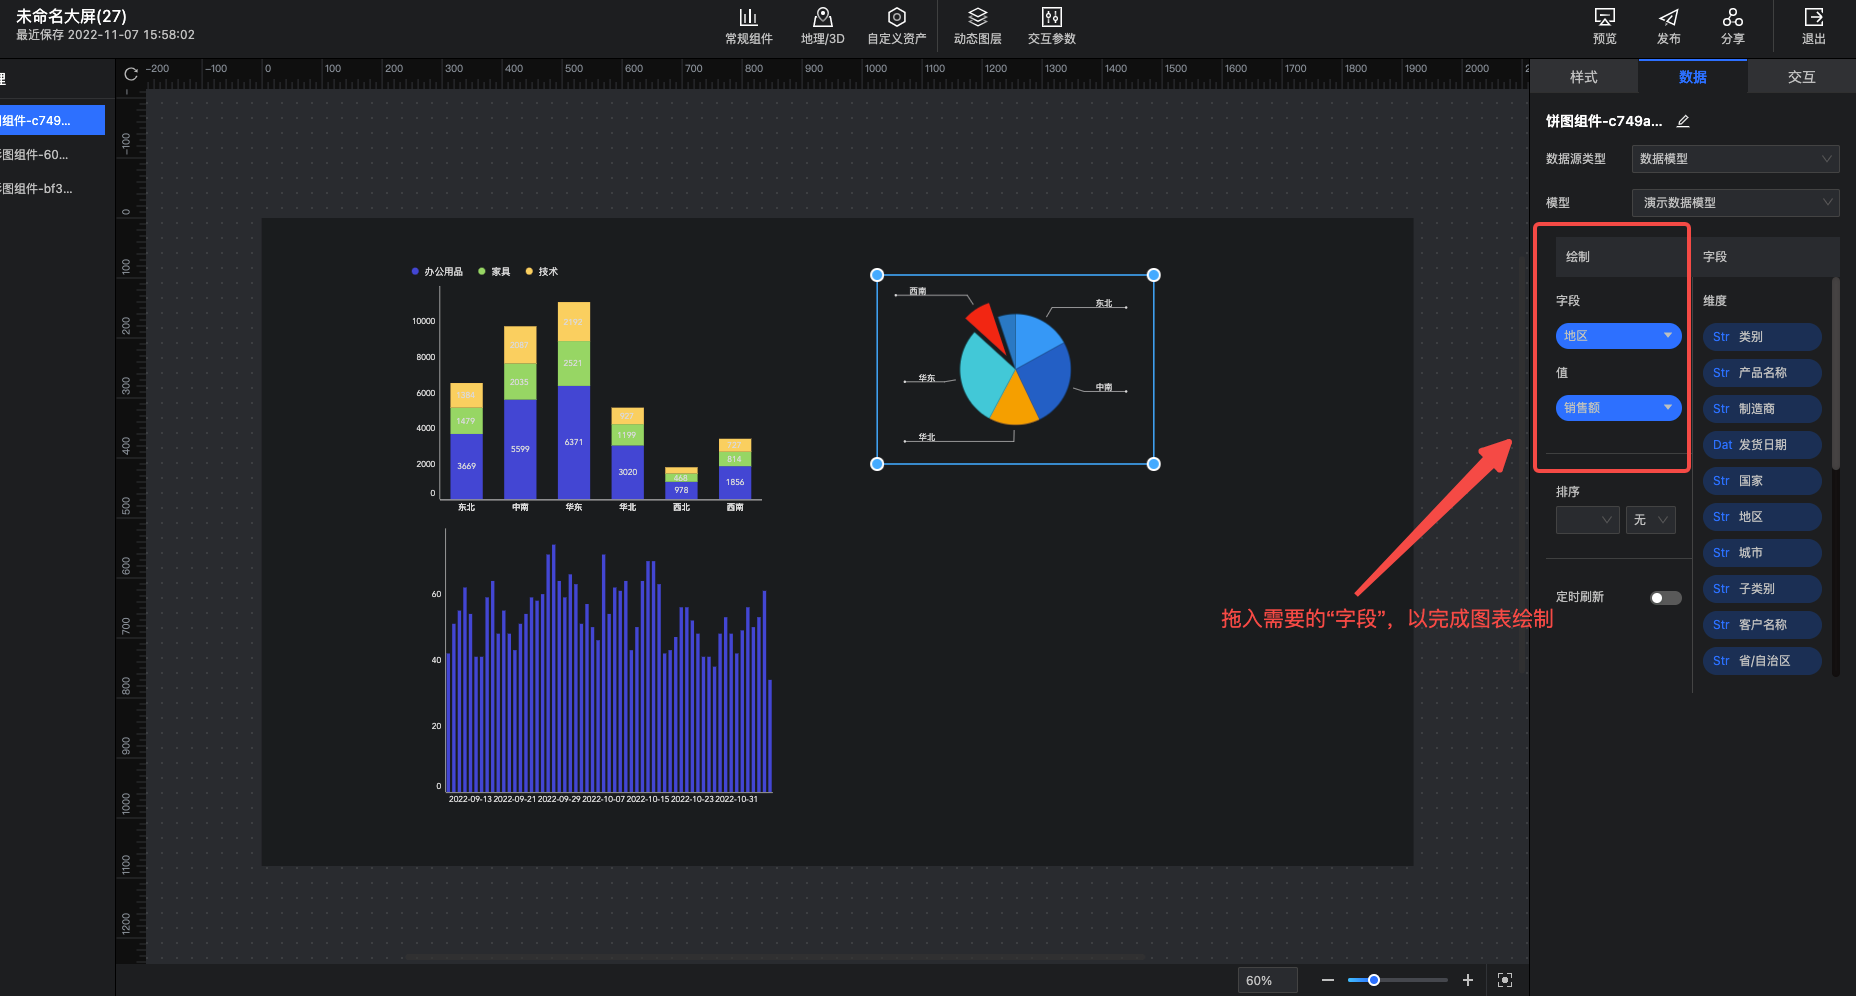Click the zoom in plus button
This screenshot has width=1856, height=996.
pos(1468,980)
